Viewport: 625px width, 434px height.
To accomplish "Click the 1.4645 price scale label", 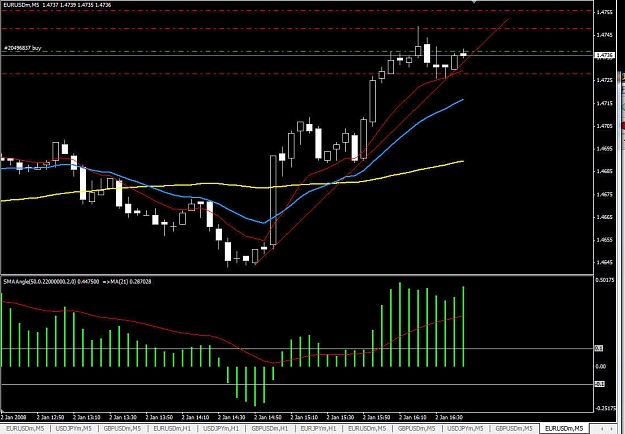I will coord(604,262).
